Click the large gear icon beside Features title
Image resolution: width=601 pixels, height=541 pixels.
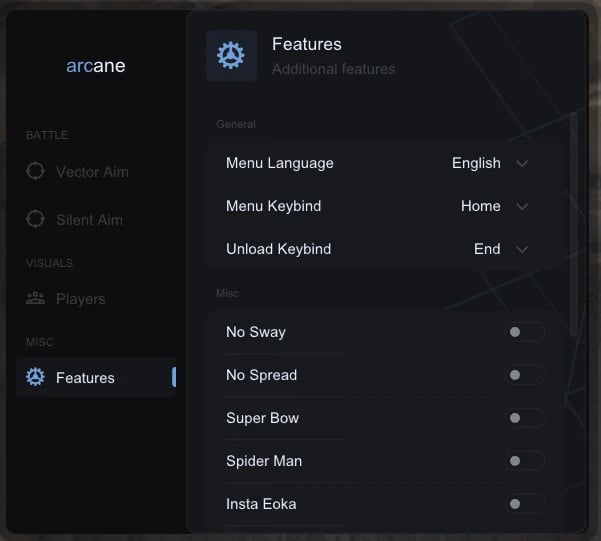231,55
